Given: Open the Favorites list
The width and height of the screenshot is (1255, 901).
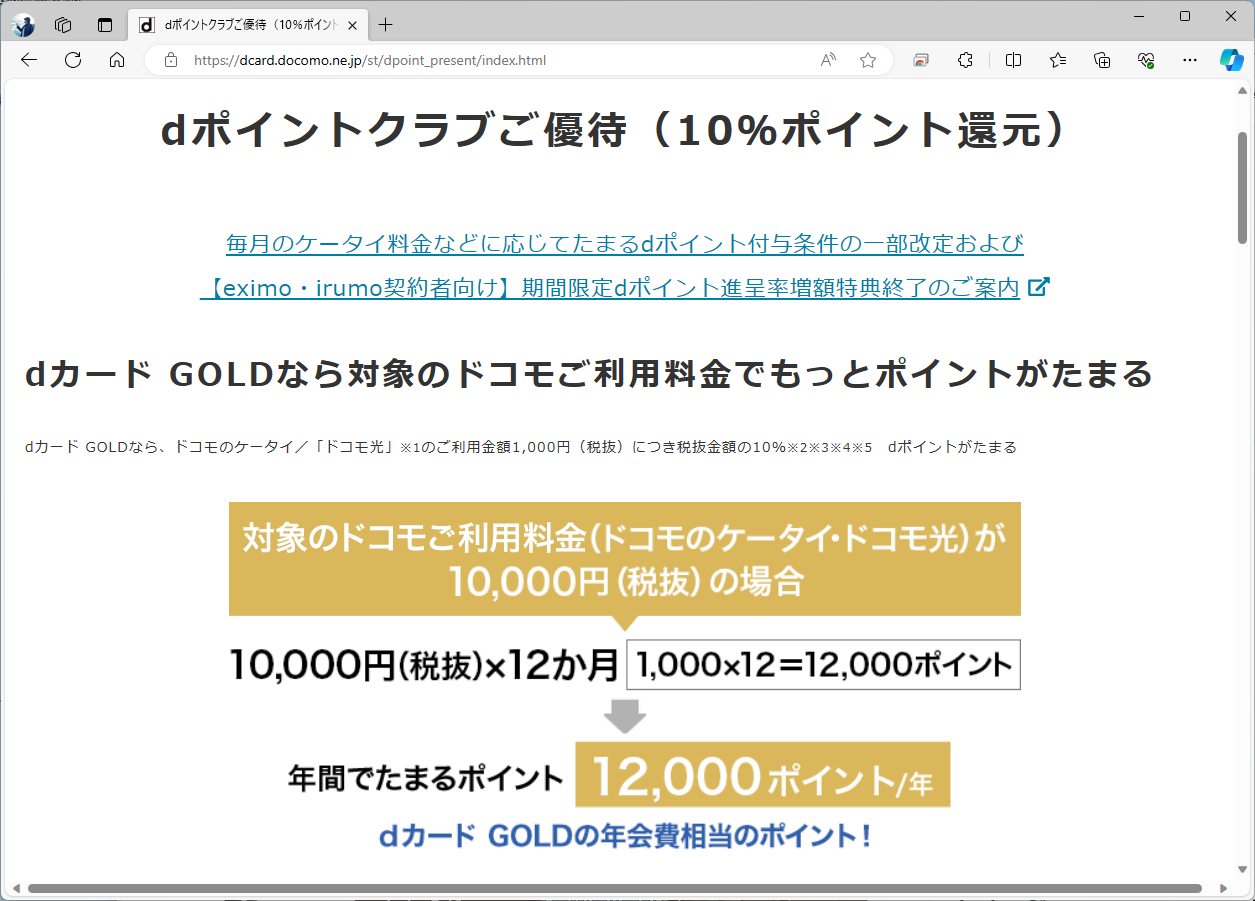Looking at the screenshot, I should 1057,60.
